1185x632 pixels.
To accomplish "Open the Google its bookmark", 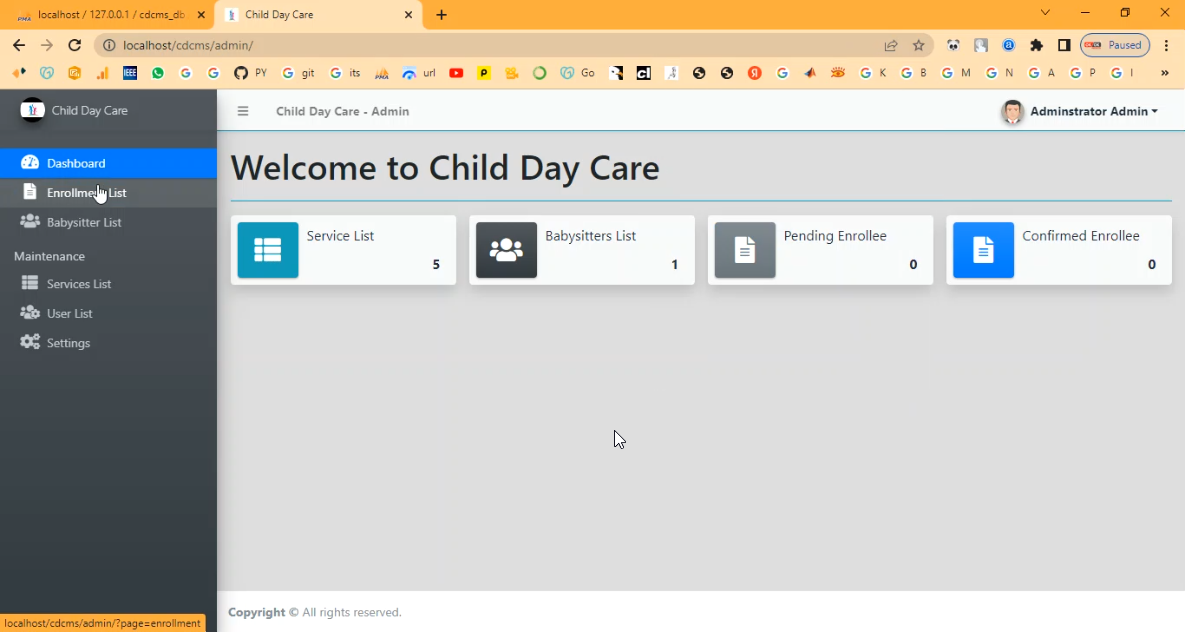I will coord(345,73).
